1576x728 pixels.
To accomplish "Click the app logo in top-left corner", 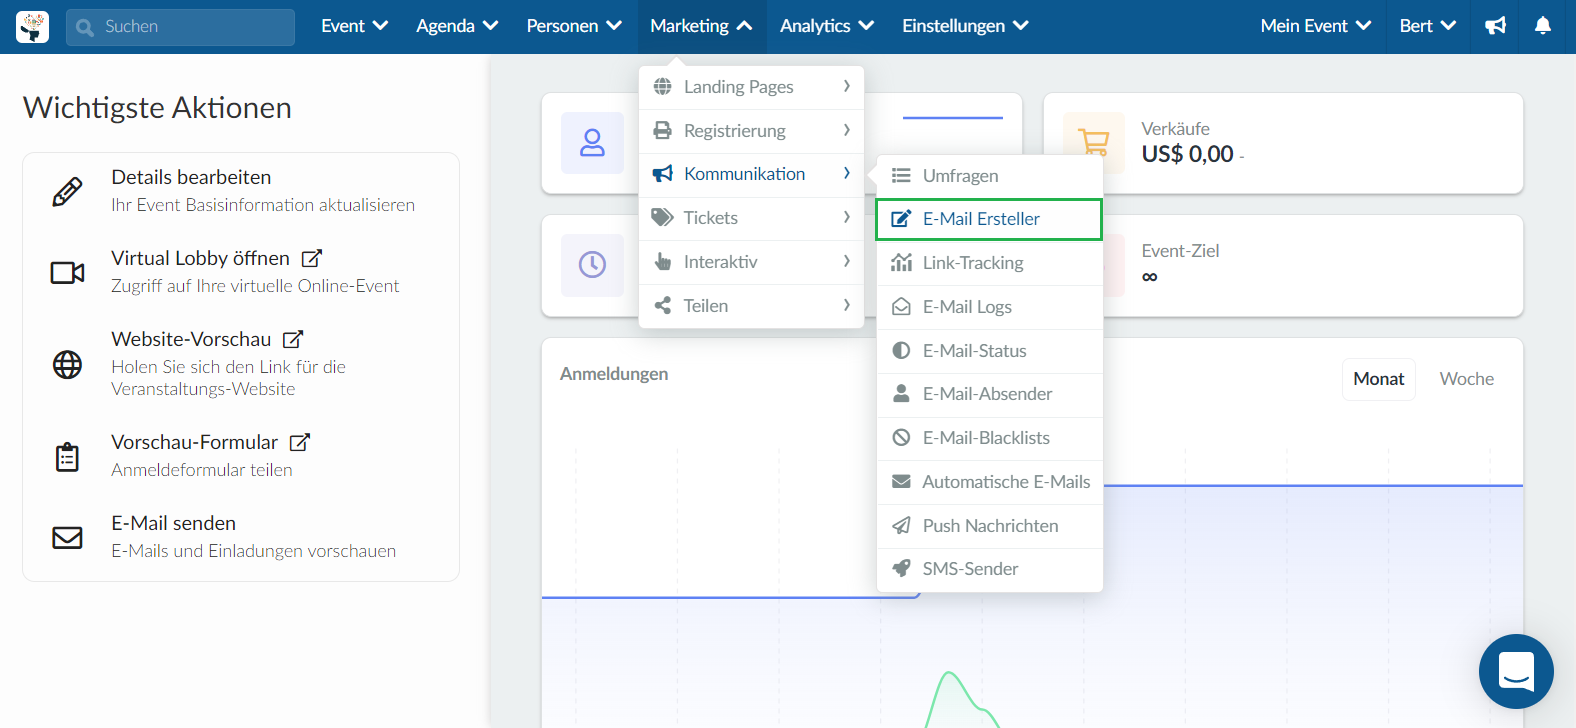I will tap(33, 27).
